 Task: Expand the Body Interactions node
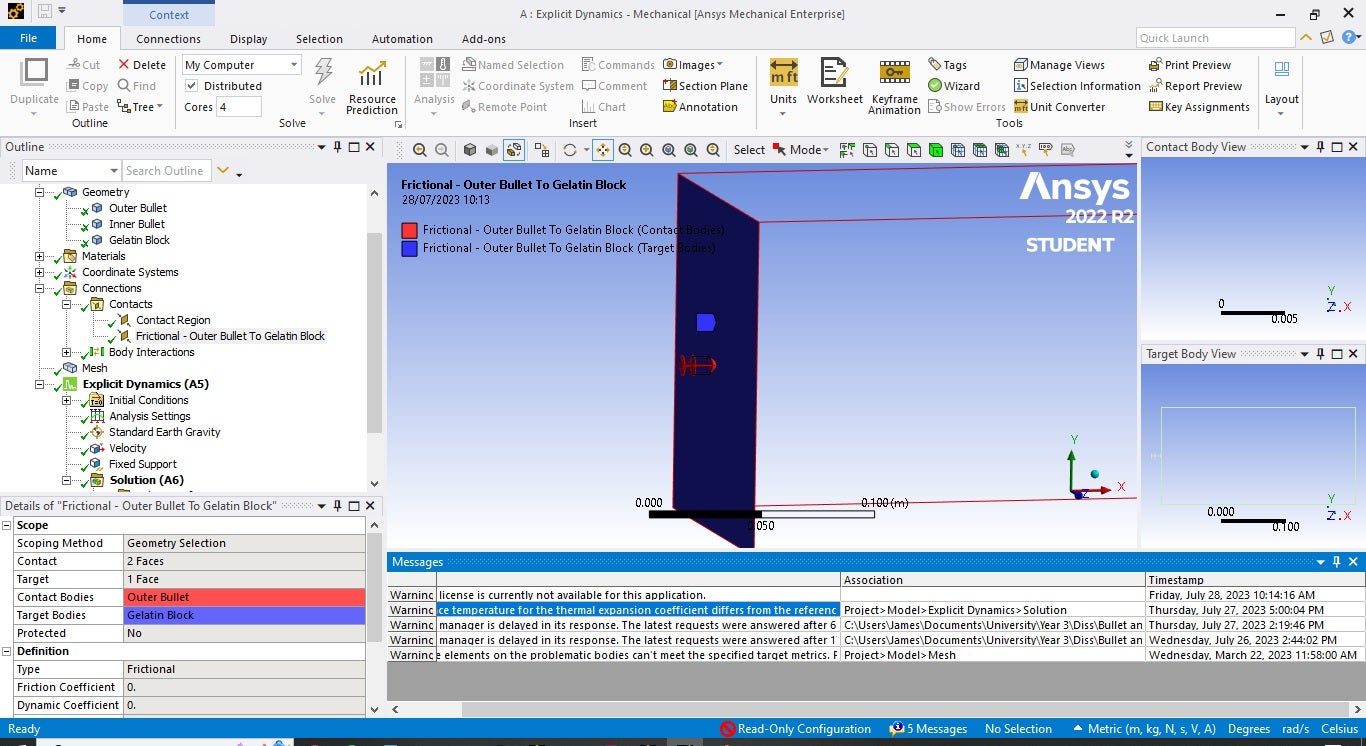[x=67, y=352]
